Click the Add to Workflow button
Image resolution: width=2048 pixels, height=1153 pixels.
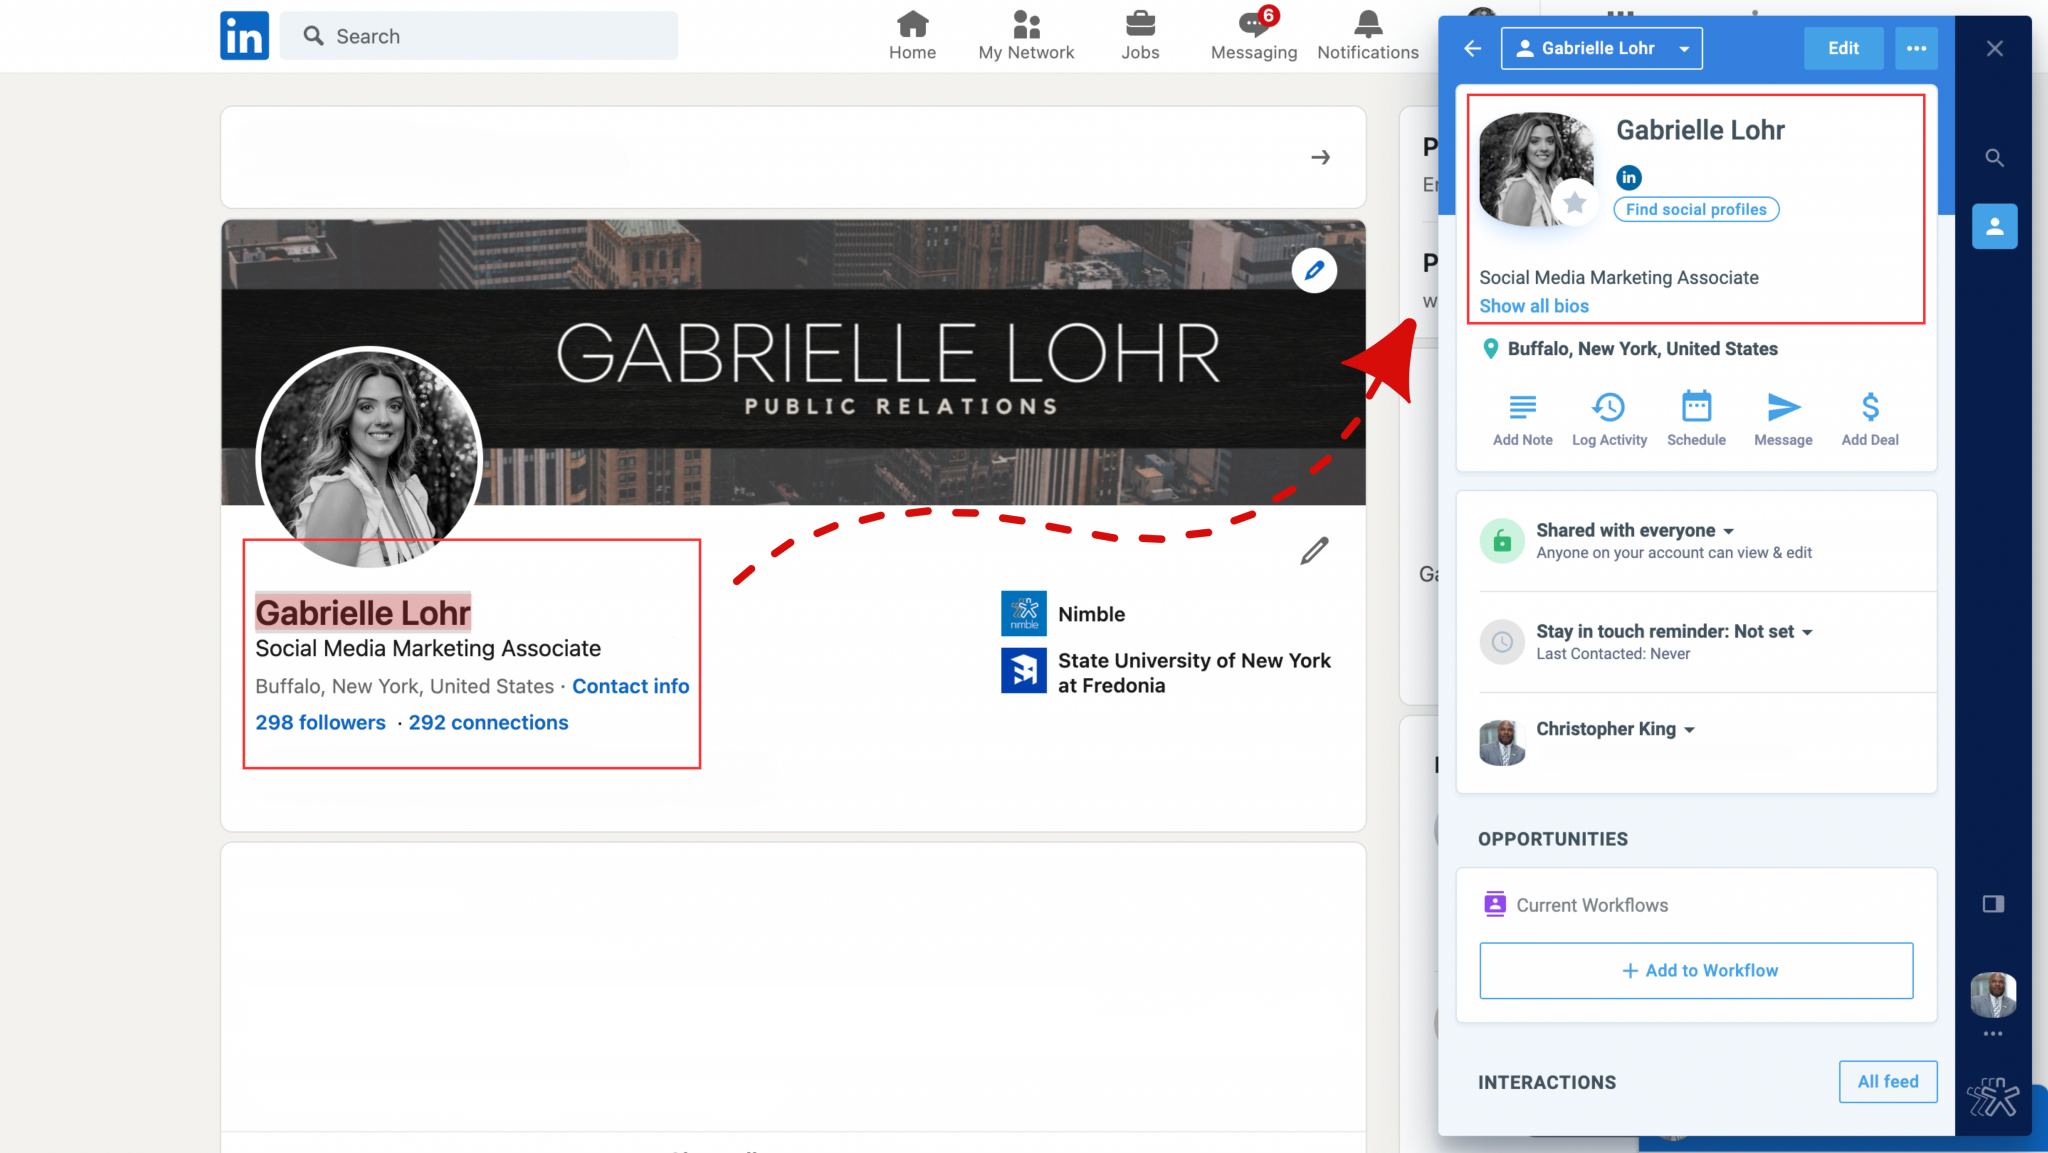1696,970
